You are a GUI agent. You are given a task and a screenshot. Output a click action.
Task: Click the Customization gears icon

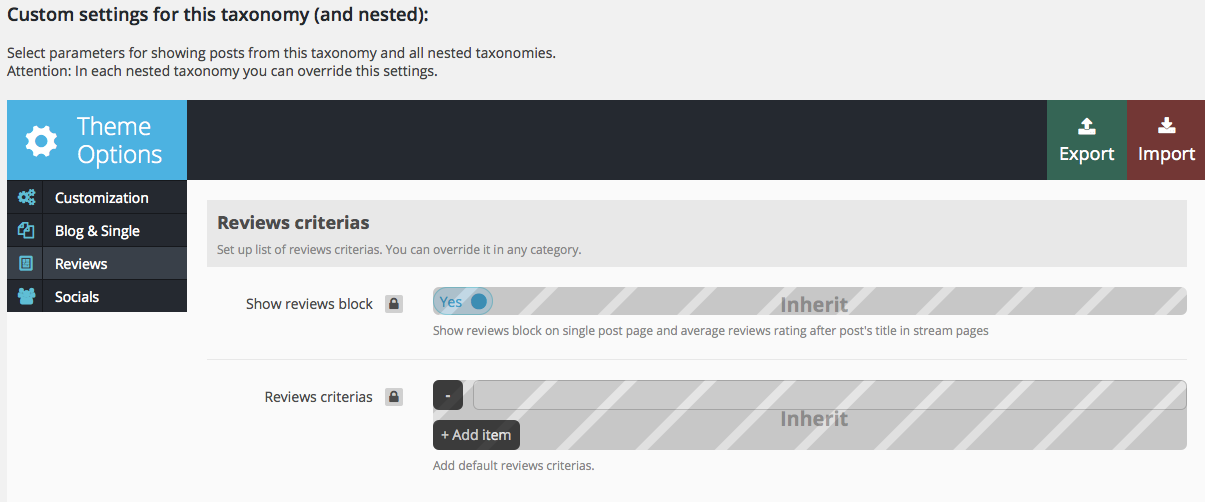click(x=27, y=198)
